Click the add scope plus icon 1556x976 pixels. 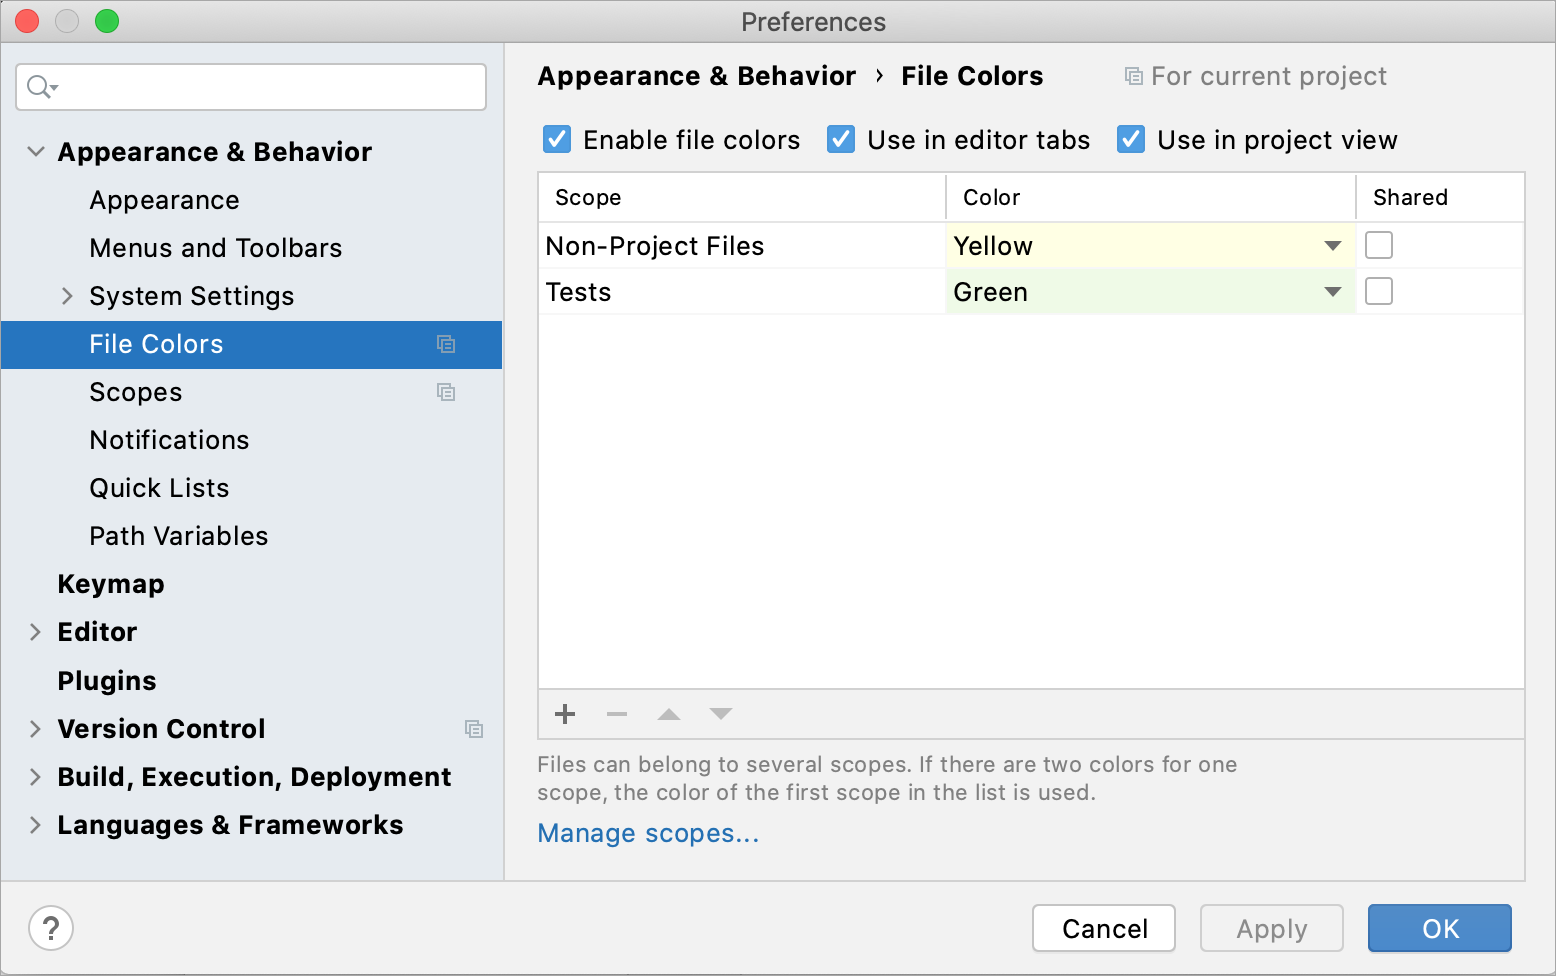point(565,714)
